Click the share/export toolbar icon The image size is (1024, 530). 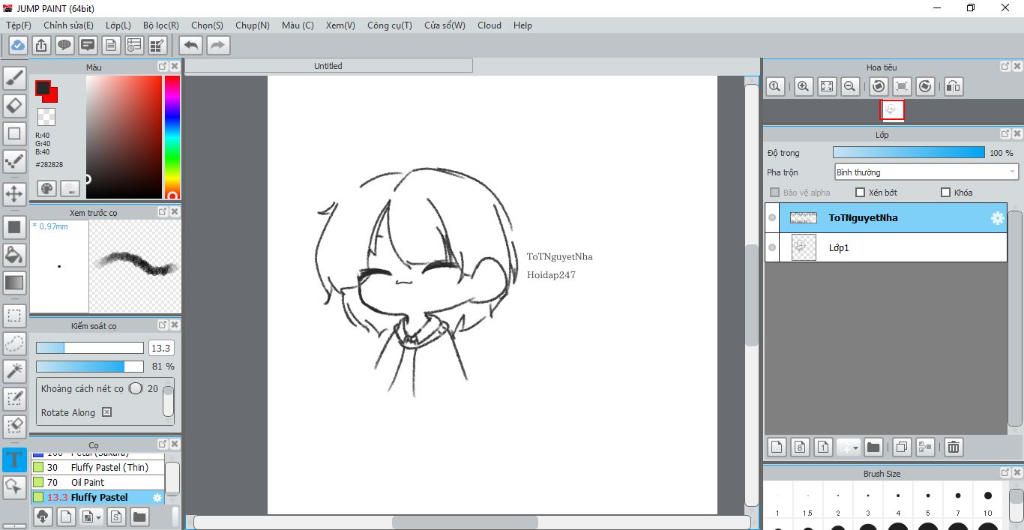[x=40, y=45]
